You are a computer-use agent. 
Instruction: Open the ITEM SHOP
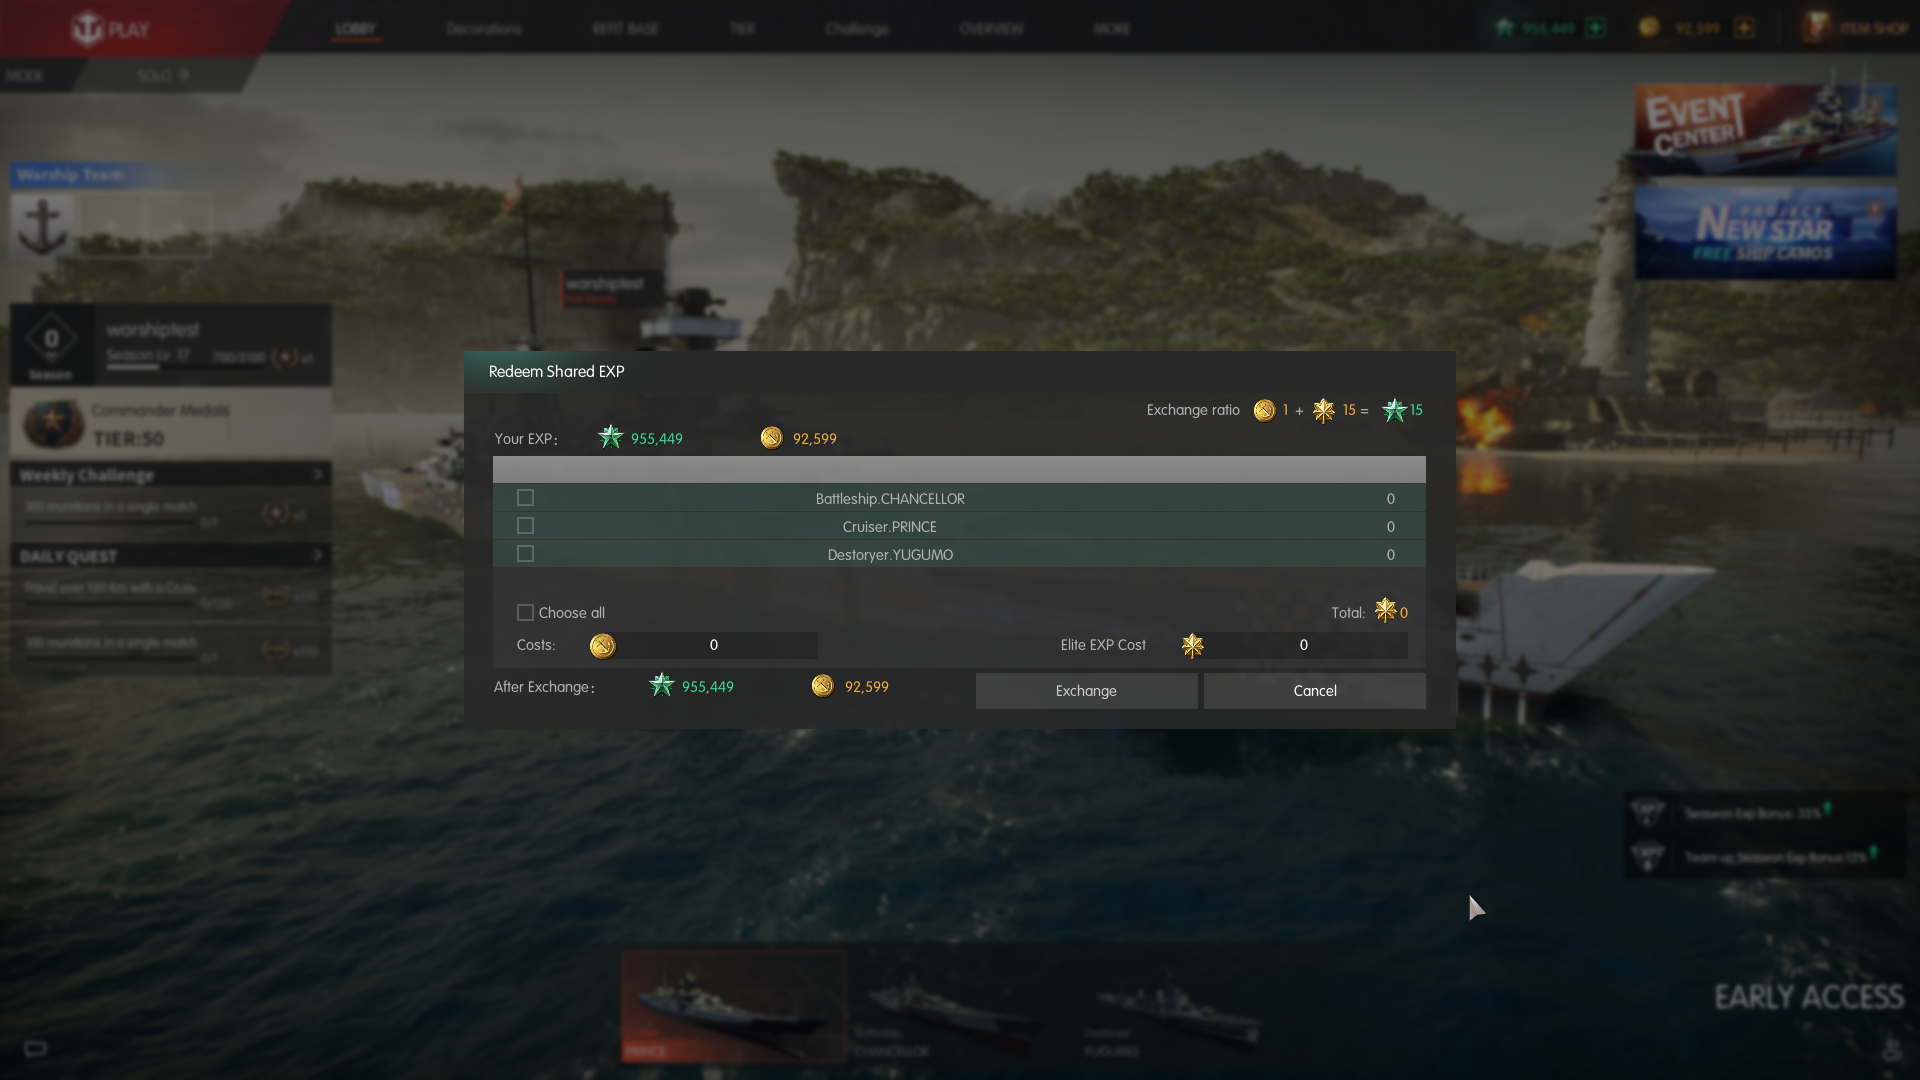click(x=1875, y=29)
